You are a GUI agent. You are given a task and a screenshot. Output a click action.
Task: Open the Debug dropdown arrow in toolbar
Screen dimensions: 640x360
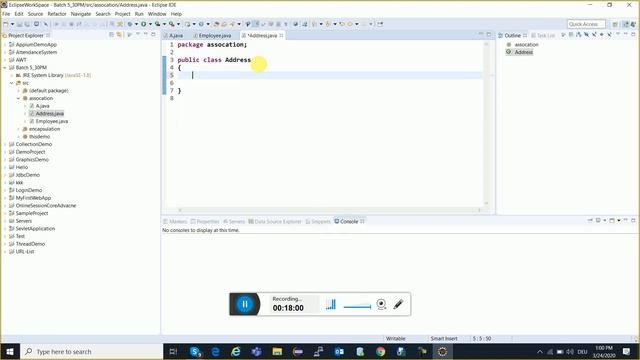coord(136,24)
